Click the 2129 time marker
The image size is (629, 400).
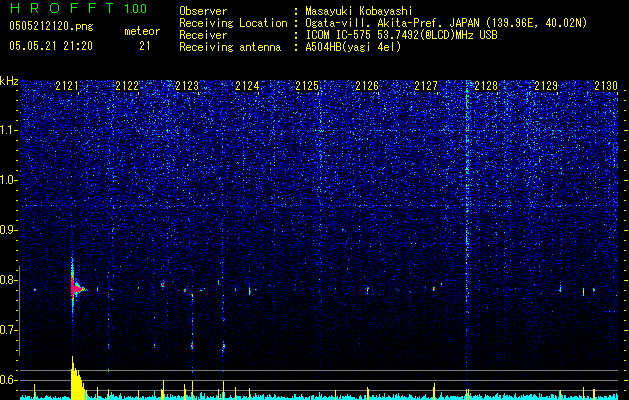click(x=546, y=86)
